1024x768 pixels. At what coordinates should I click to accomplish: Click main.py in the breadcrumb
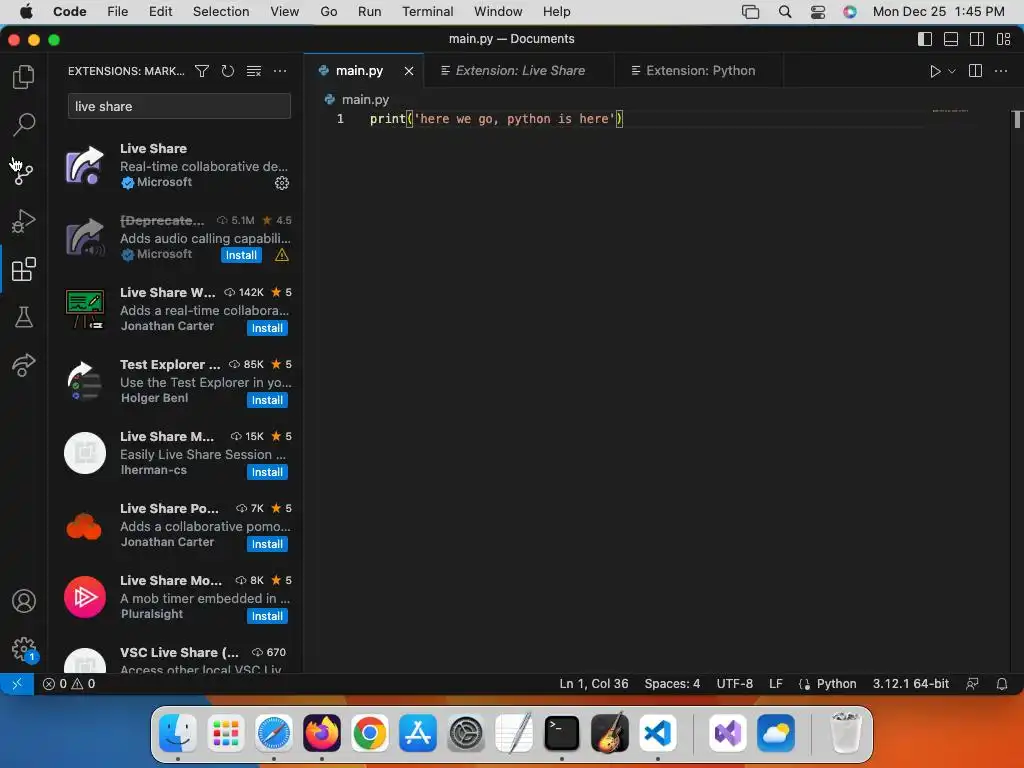(x=365, y=99)
